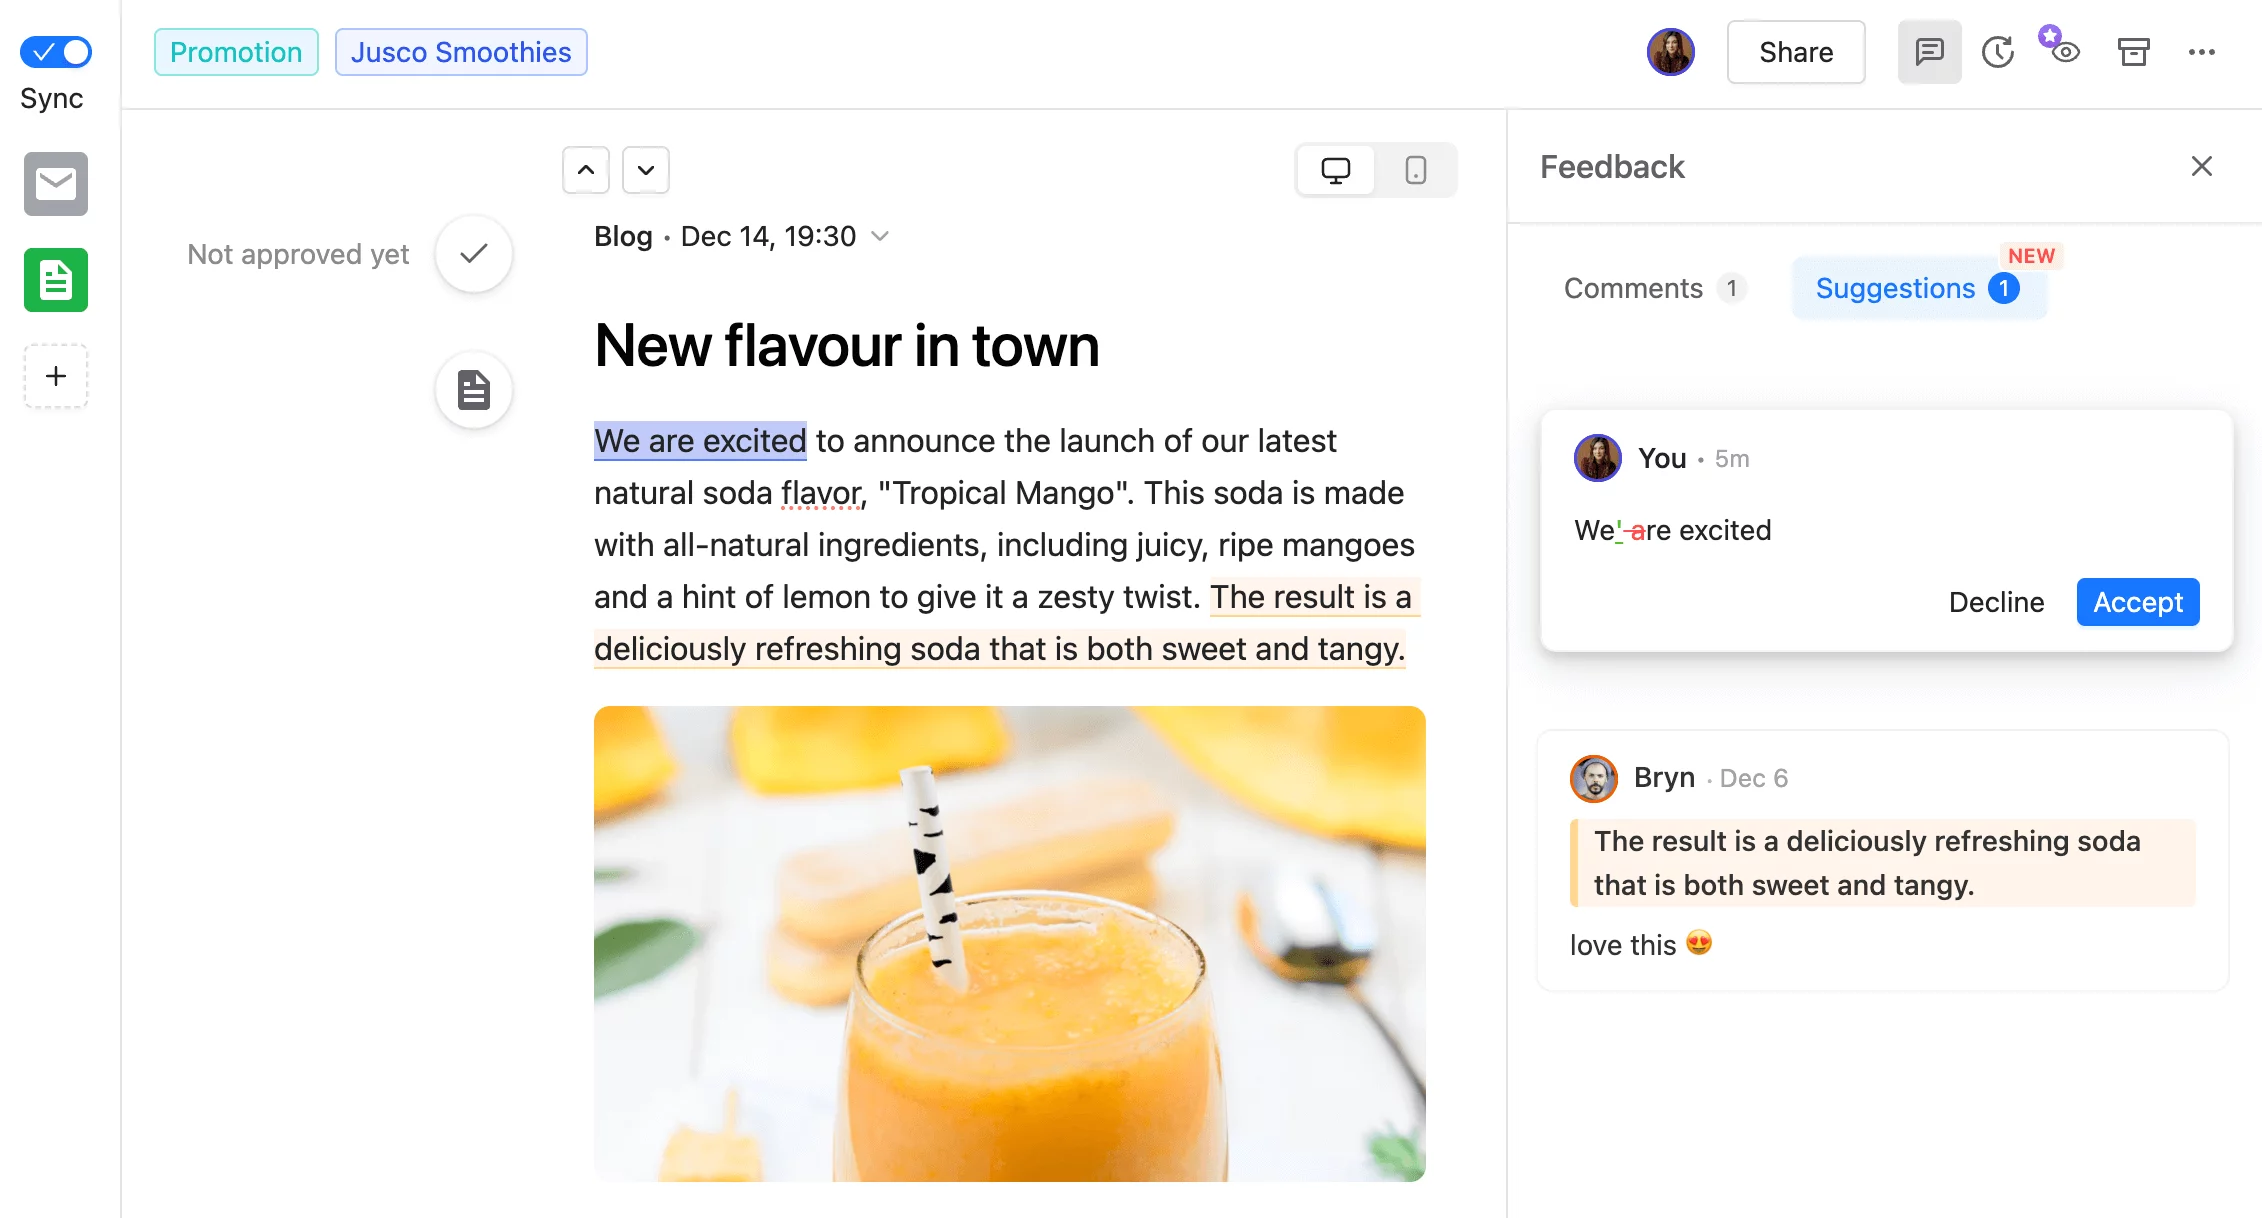
Task: Expand the blog post date dropdown
Action: [x=884, y=236]
